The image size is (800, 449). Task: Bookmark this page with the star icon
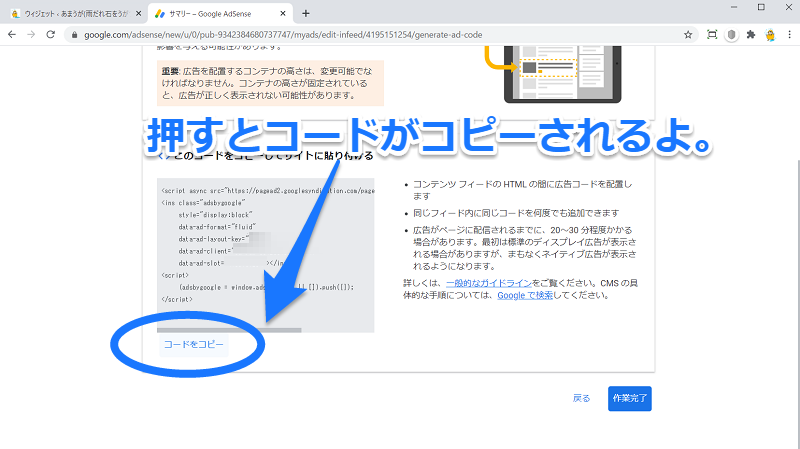[686, 34]
